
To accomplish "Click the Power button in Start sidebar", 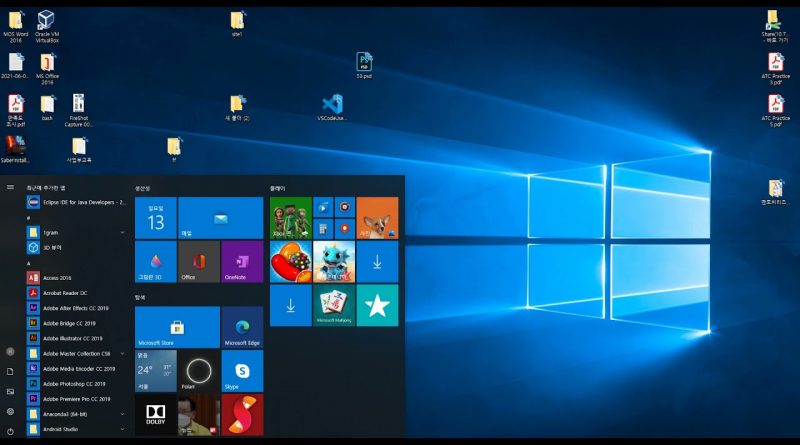I will (10, 431).
